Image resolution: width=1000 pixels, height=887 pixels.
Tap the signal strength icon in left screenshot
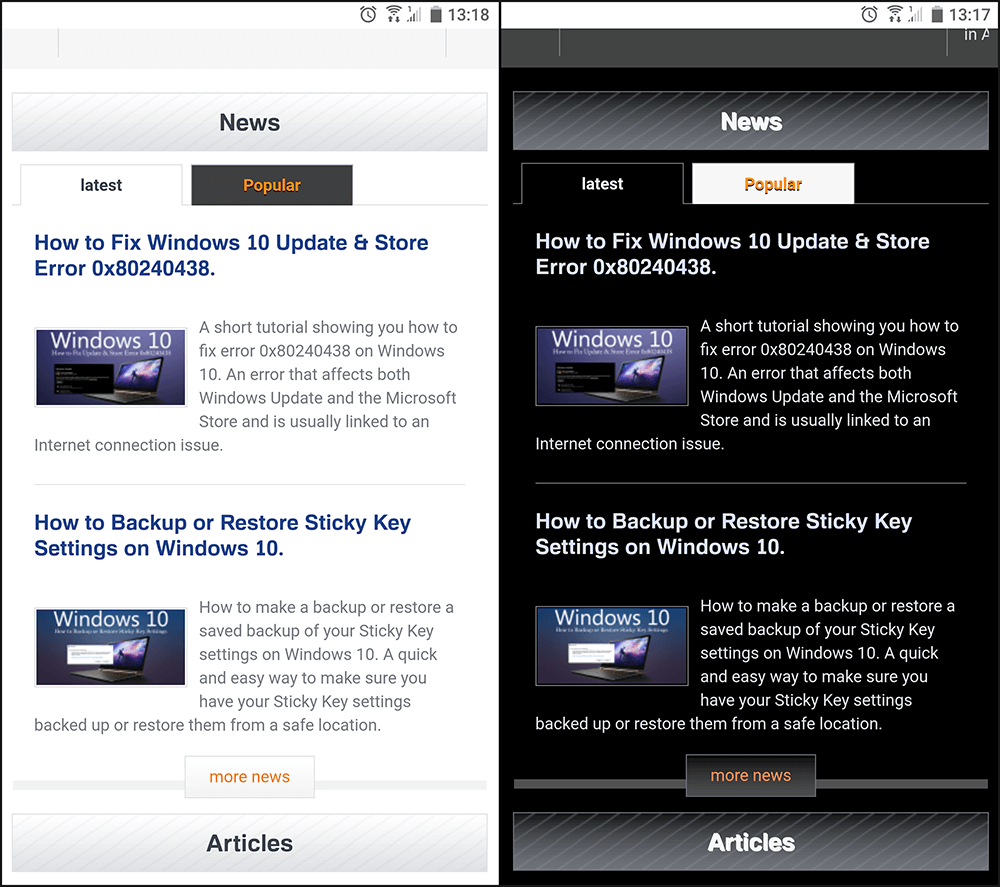tap(415, 14)
